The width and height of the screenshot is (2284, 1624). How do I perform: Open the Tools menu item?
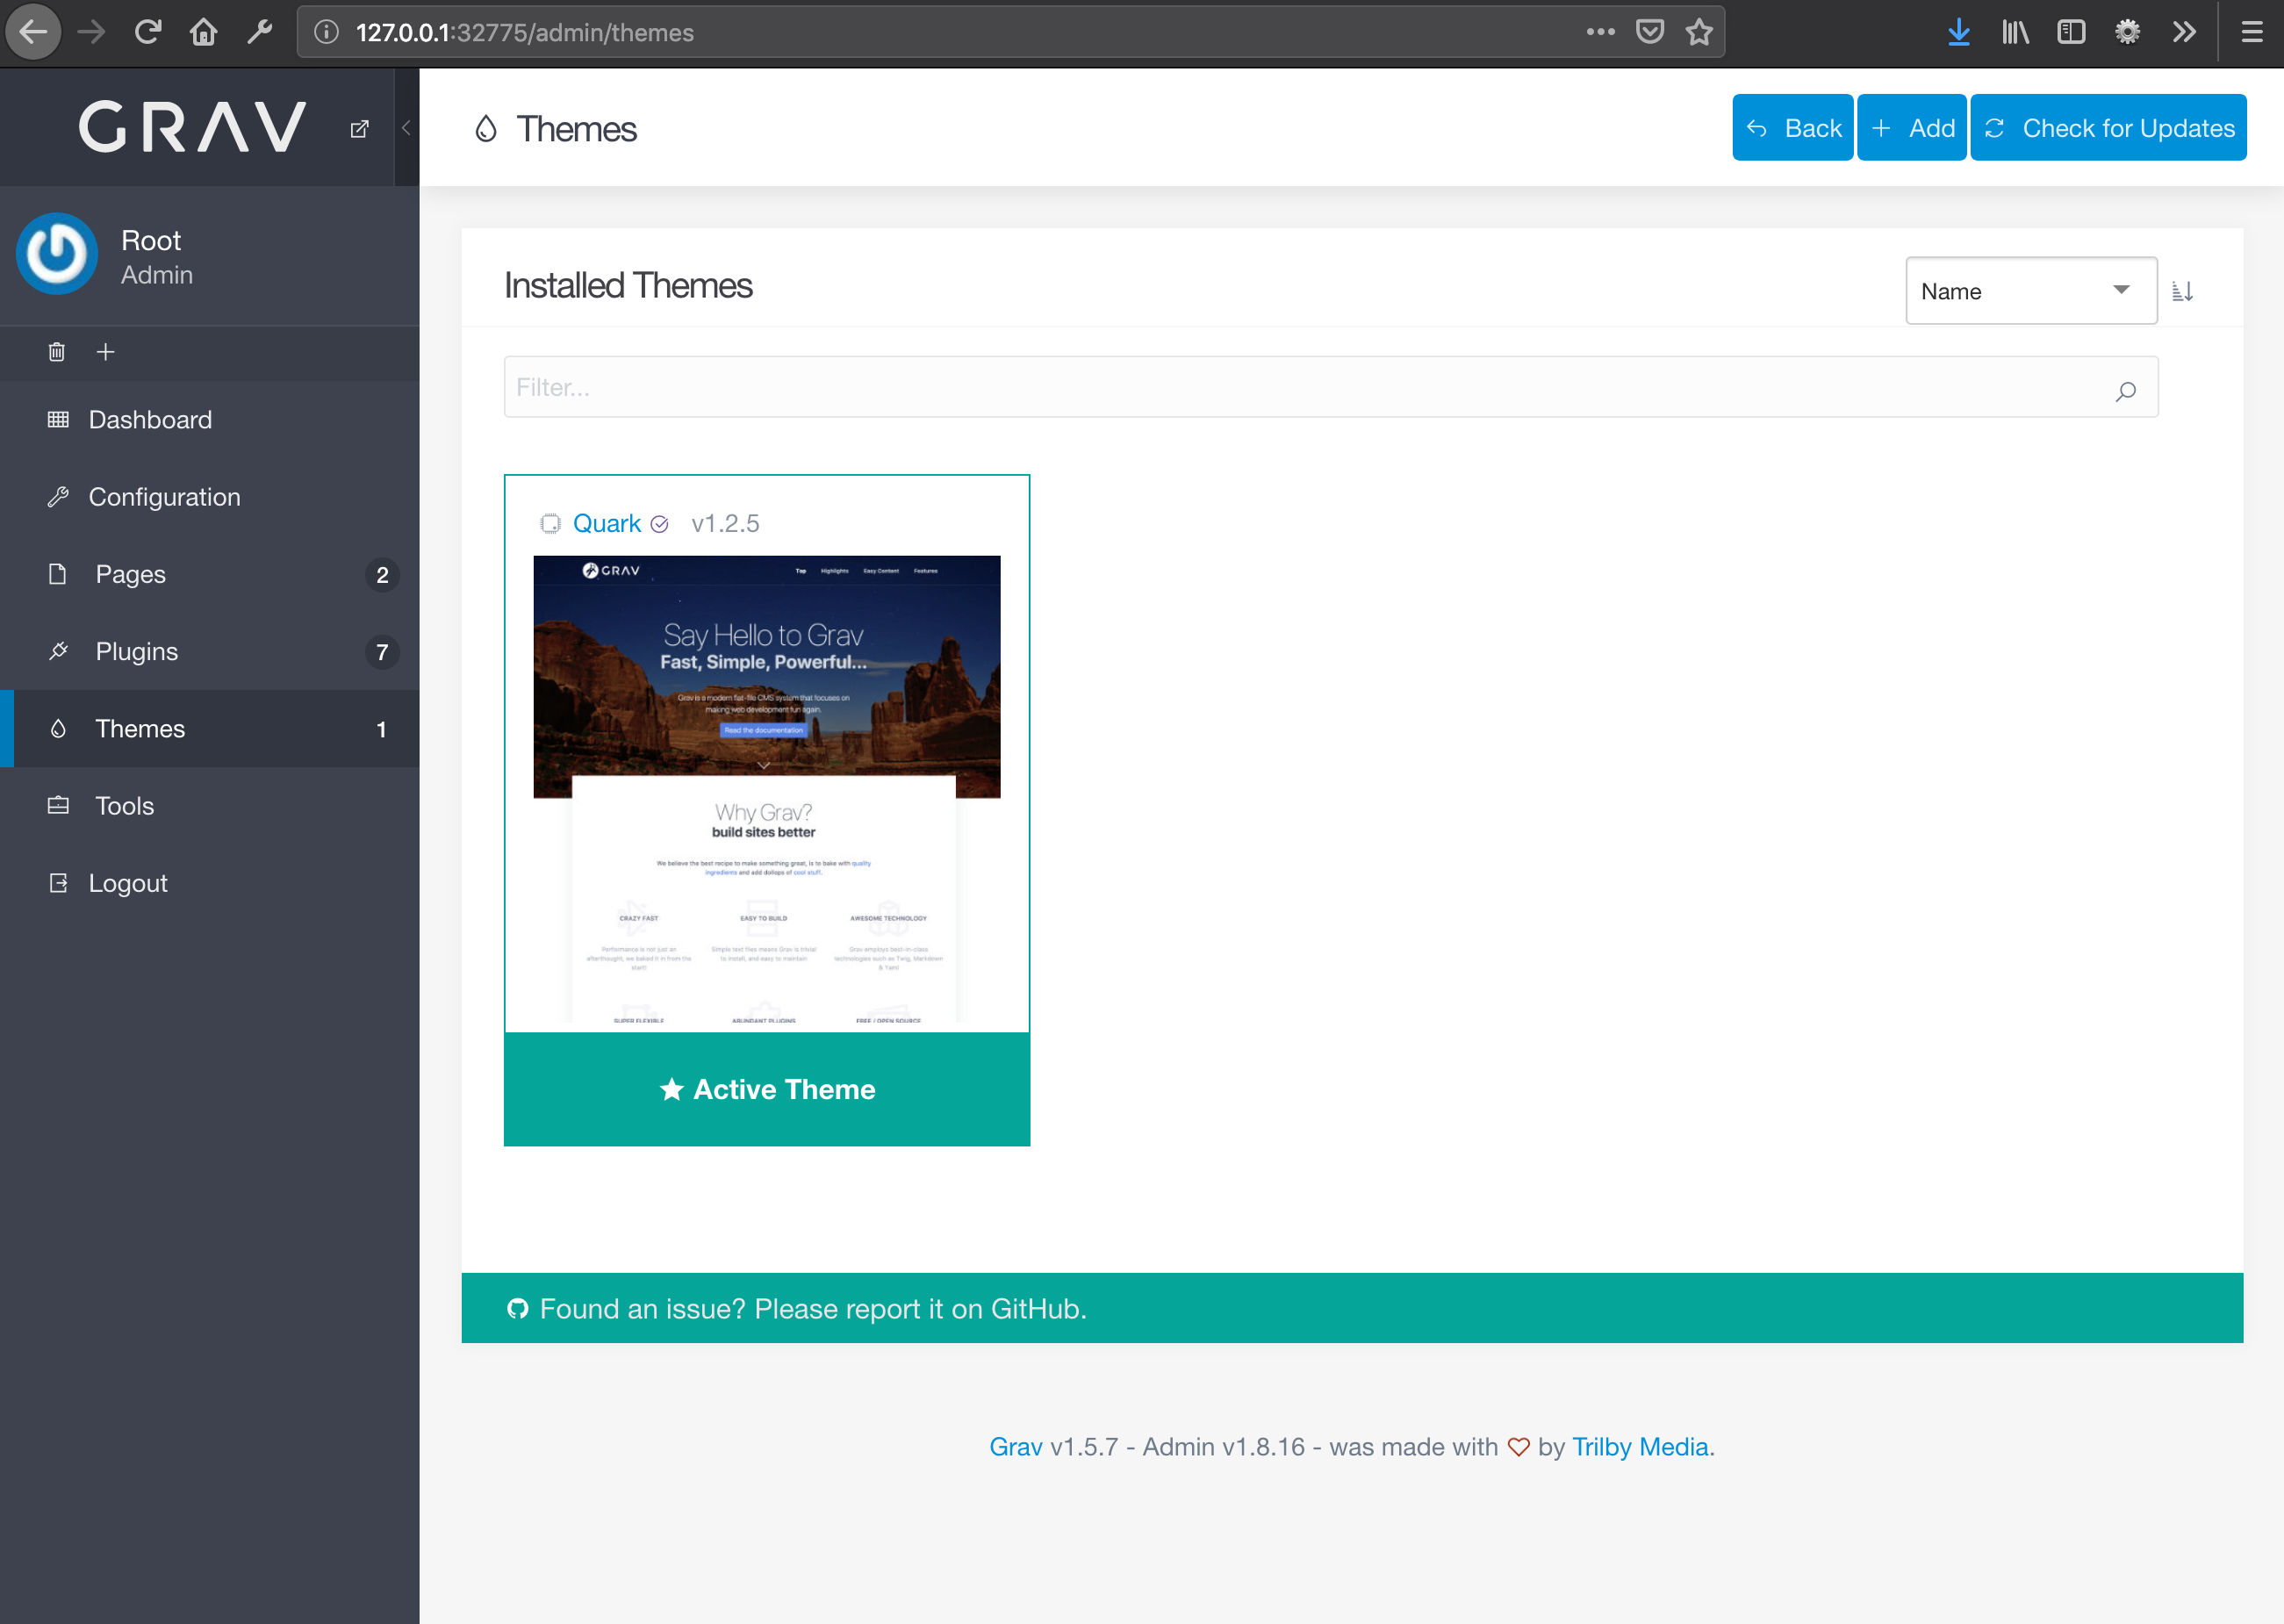[x=209, y=806]
